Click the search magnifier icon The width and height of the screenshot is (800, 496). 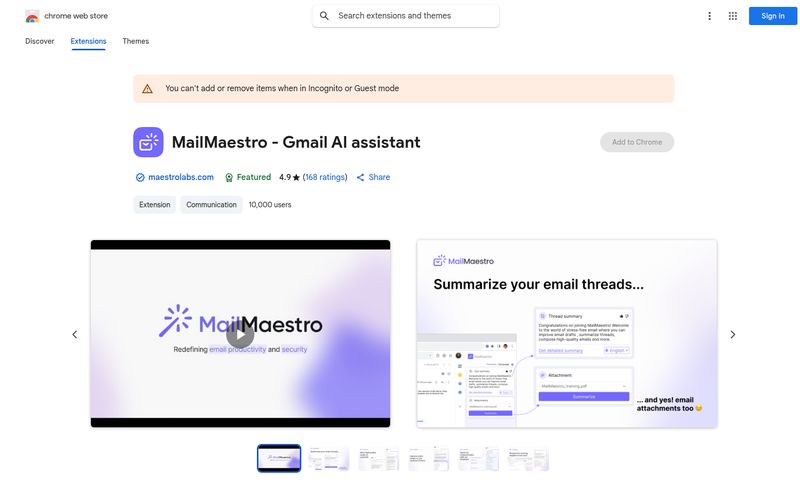324,16
